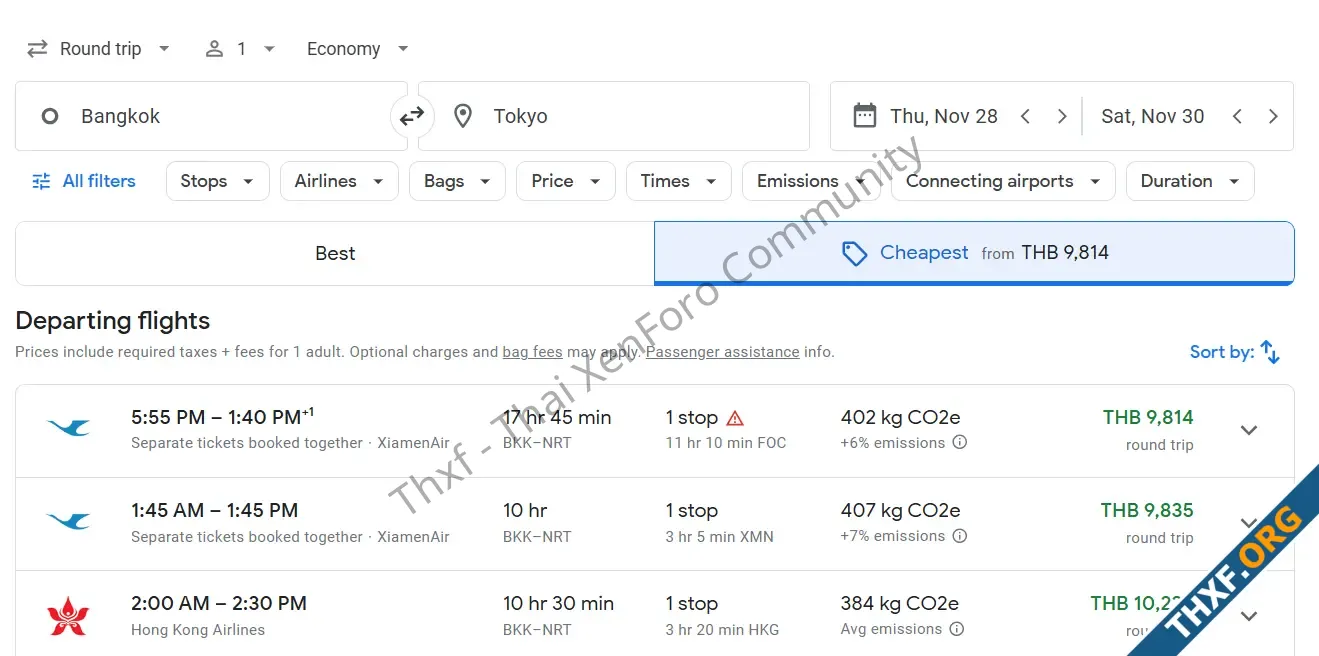Click the 3 hr 5 min XMN layover

click(720, 536)
